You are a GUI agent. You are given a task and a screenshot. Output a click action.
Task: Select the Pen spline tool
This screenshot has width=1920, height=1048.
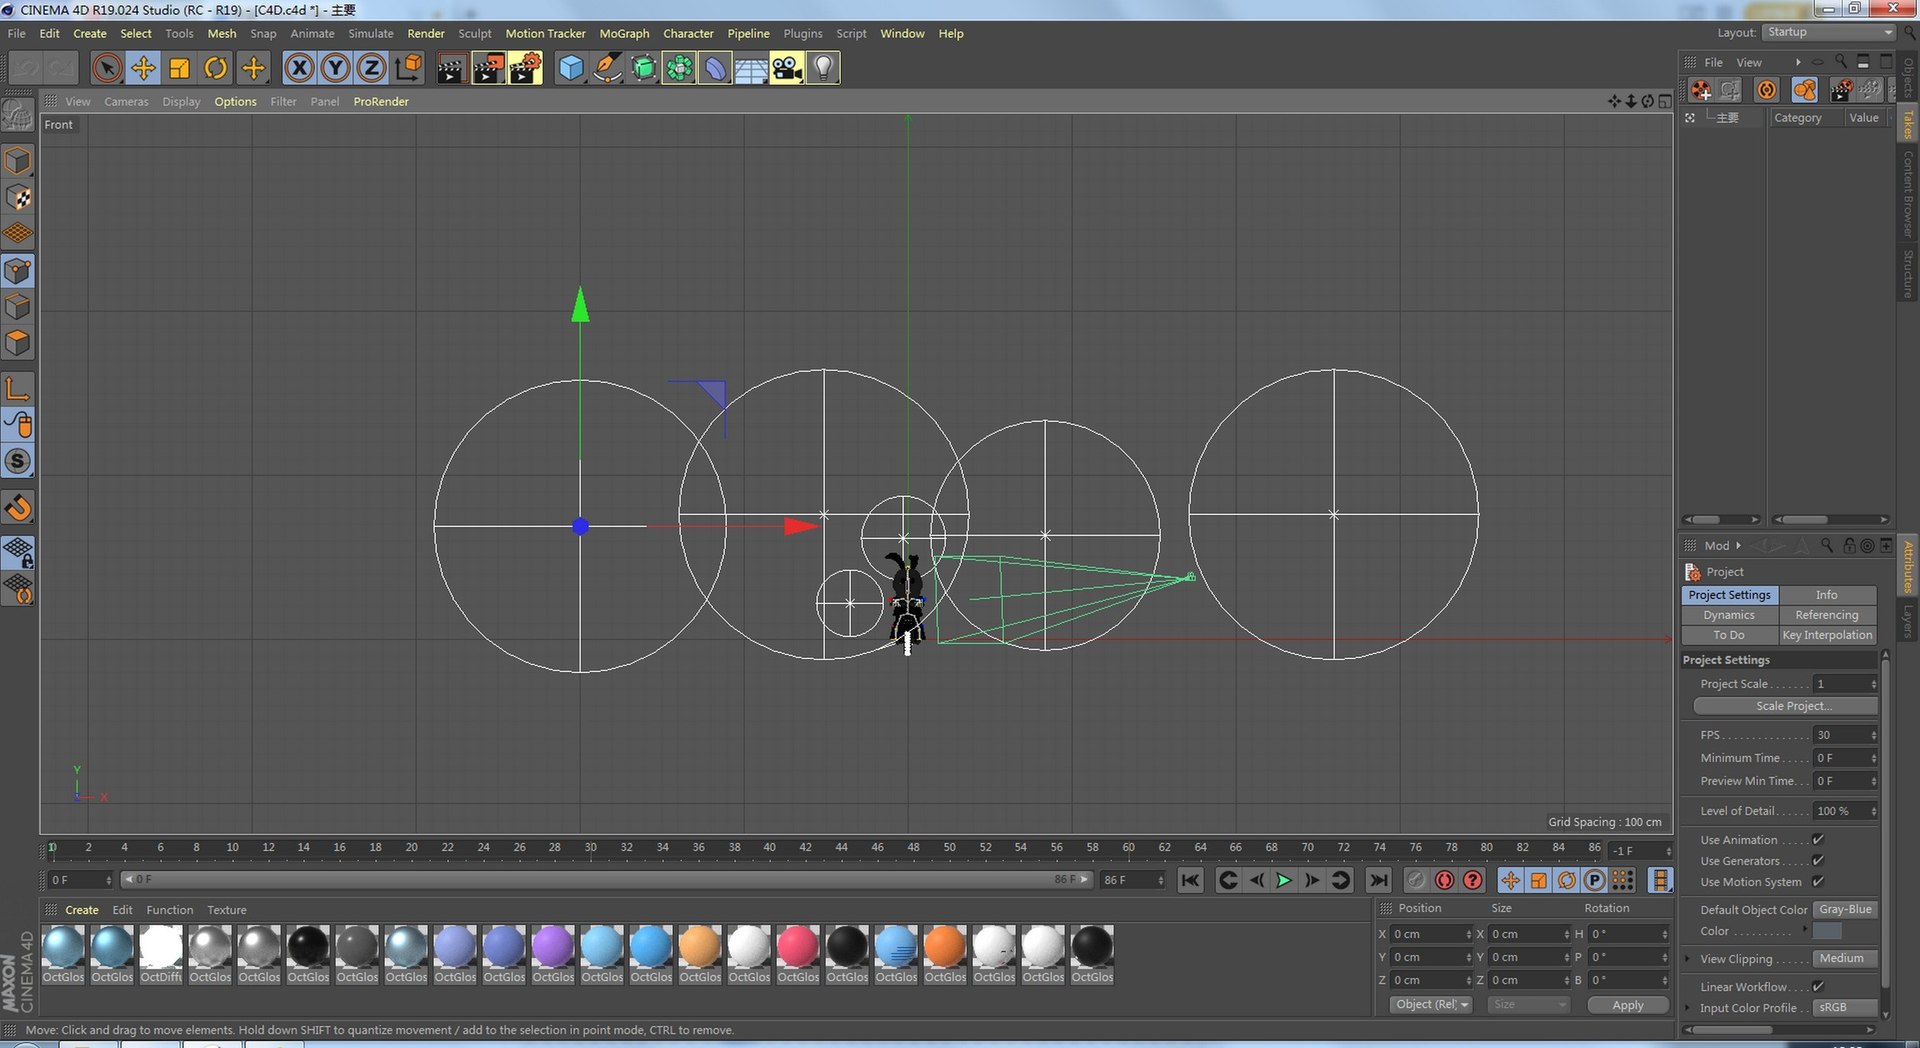tap(607, 68)
